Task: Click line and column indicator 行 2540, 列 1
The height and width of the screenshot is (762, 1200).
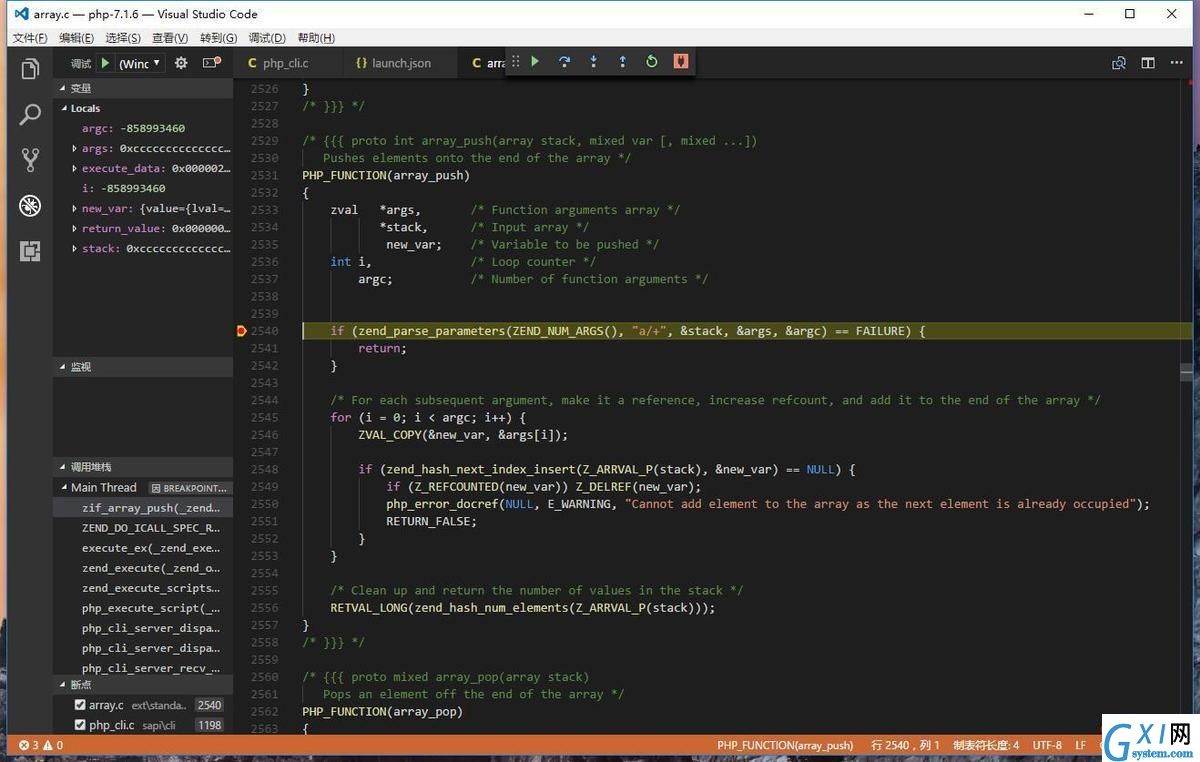Action: coord(905,745)
